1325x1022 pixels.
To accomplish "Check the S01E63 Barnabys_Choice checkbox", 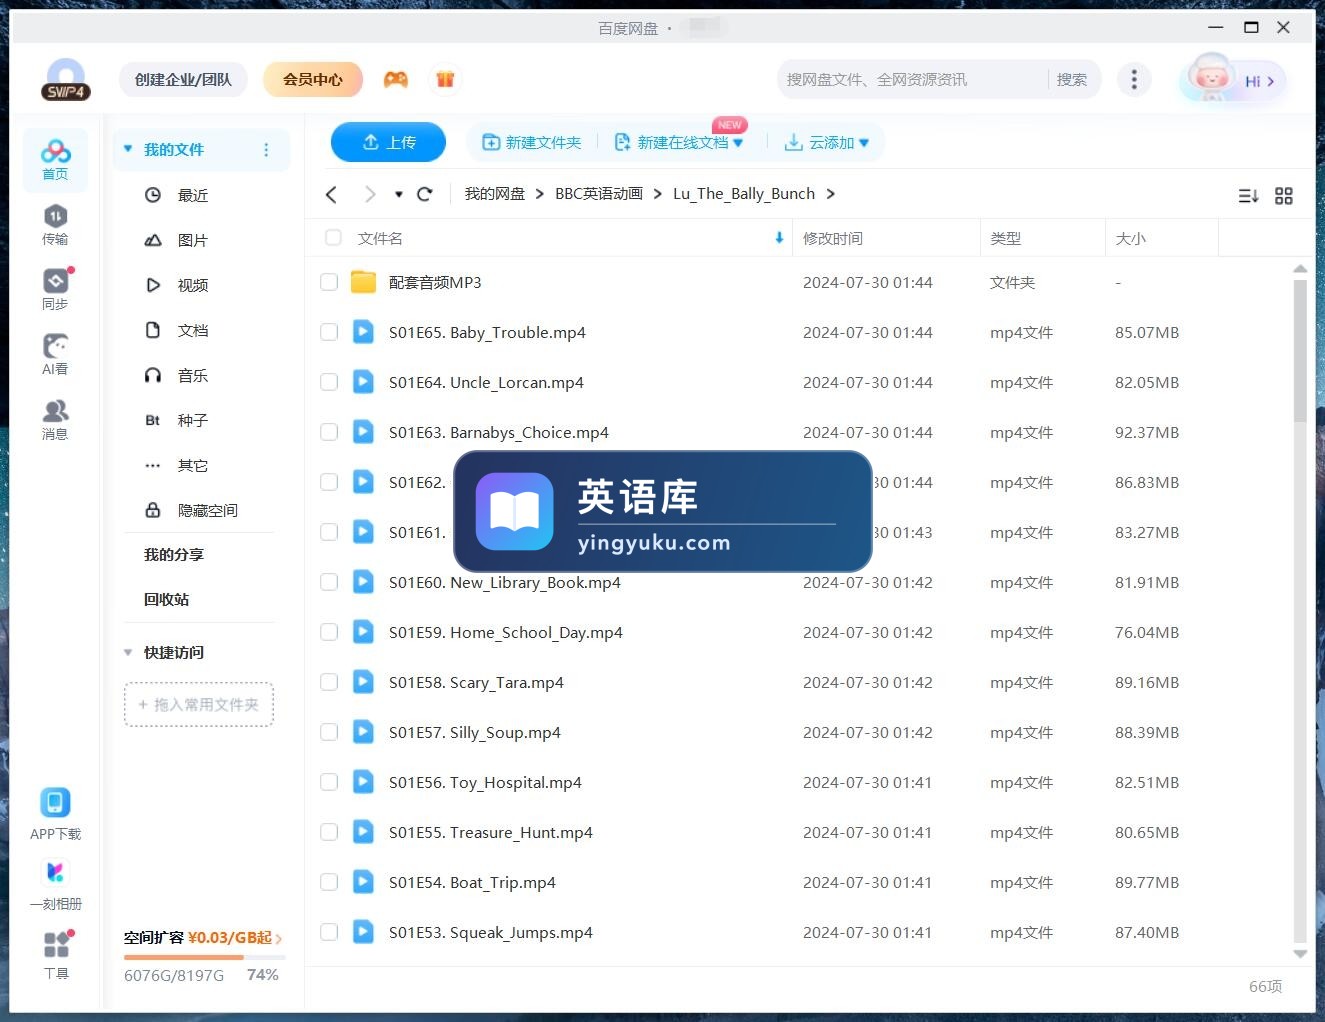I will click(329, 432).
